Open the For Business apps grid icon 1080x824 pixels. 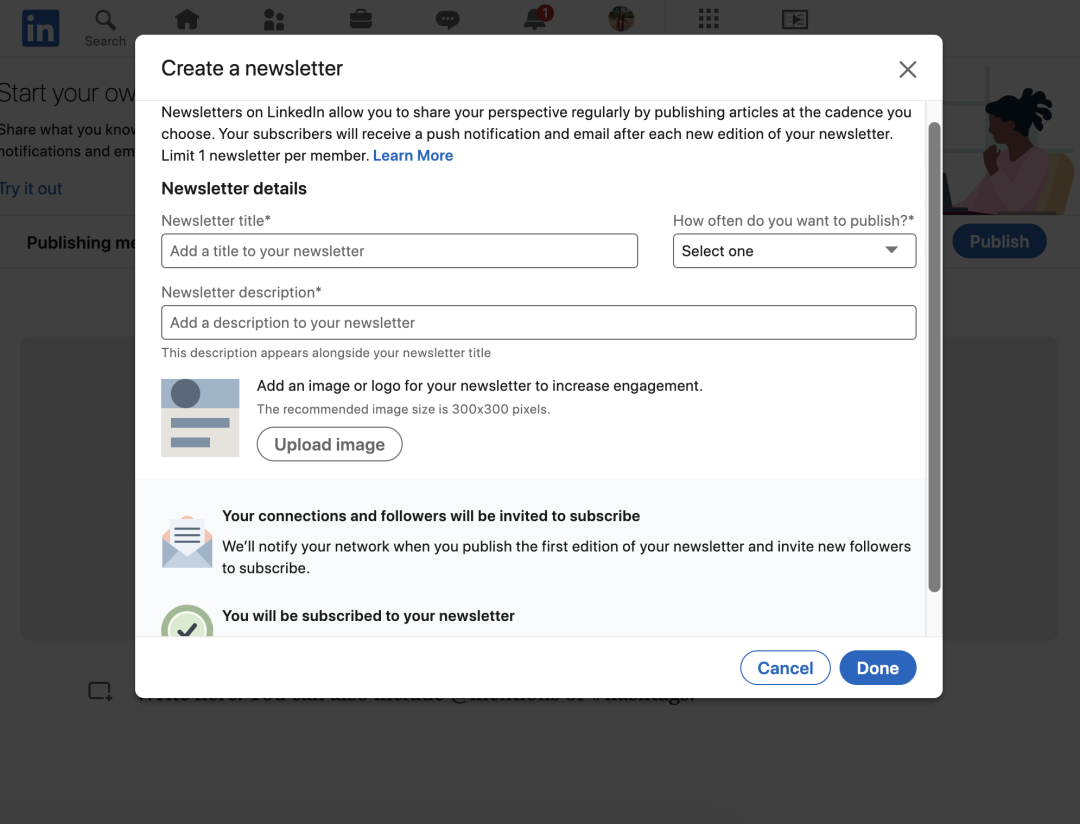tap(708, 19)
